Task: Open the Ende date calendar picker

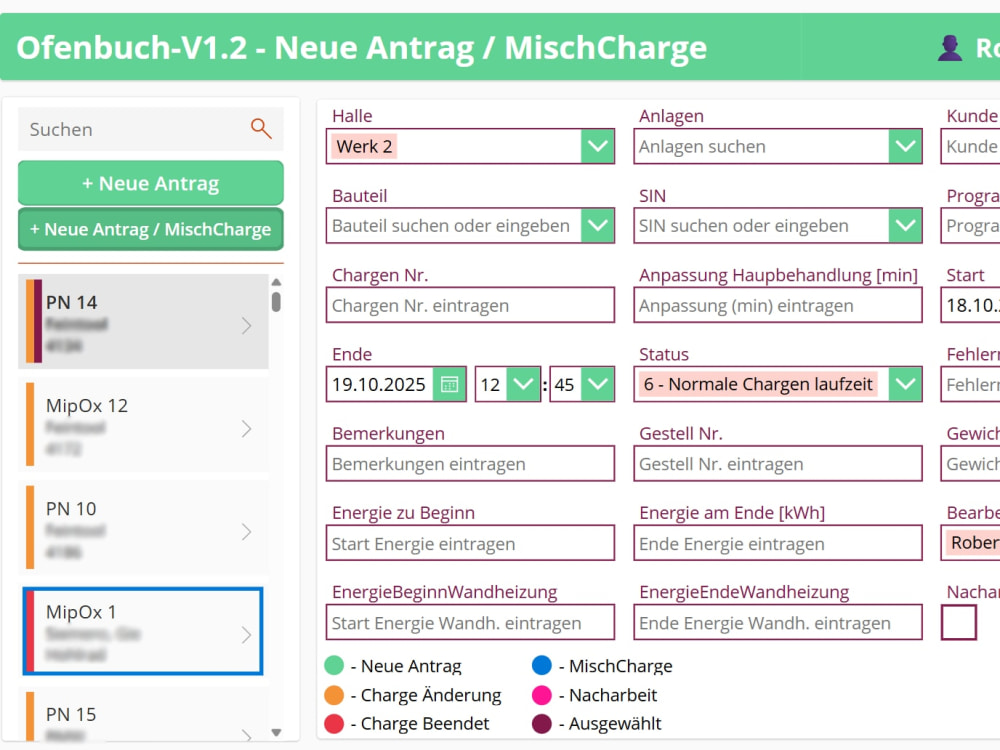Action: point(449,384)
